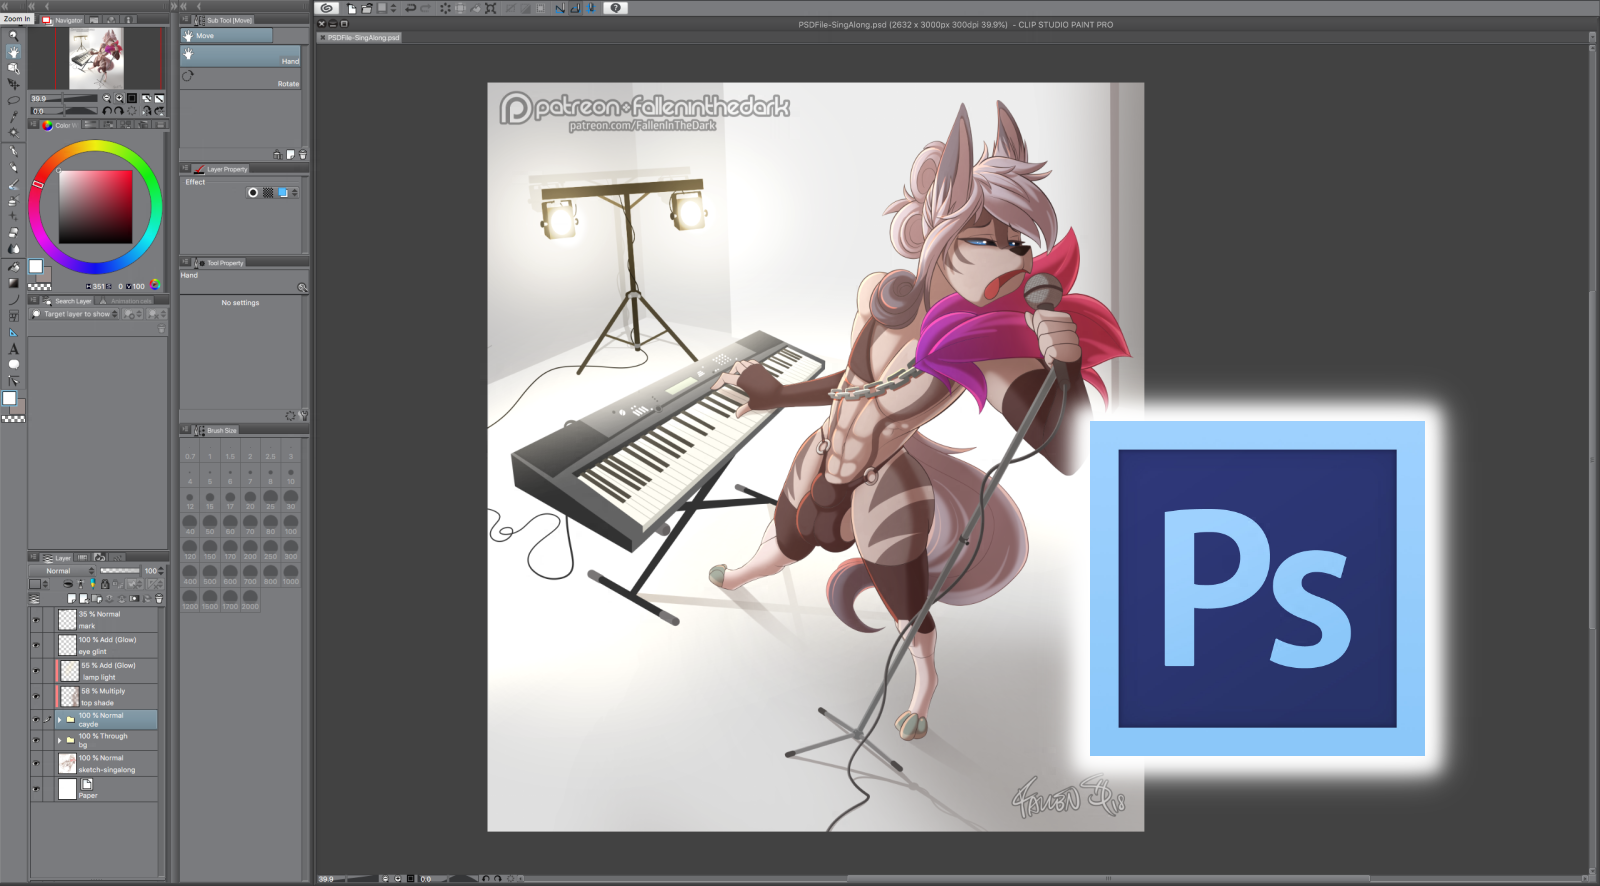Choose the Hand sub tool
This screenshot has width=1600, height=886.
[240, 57]
